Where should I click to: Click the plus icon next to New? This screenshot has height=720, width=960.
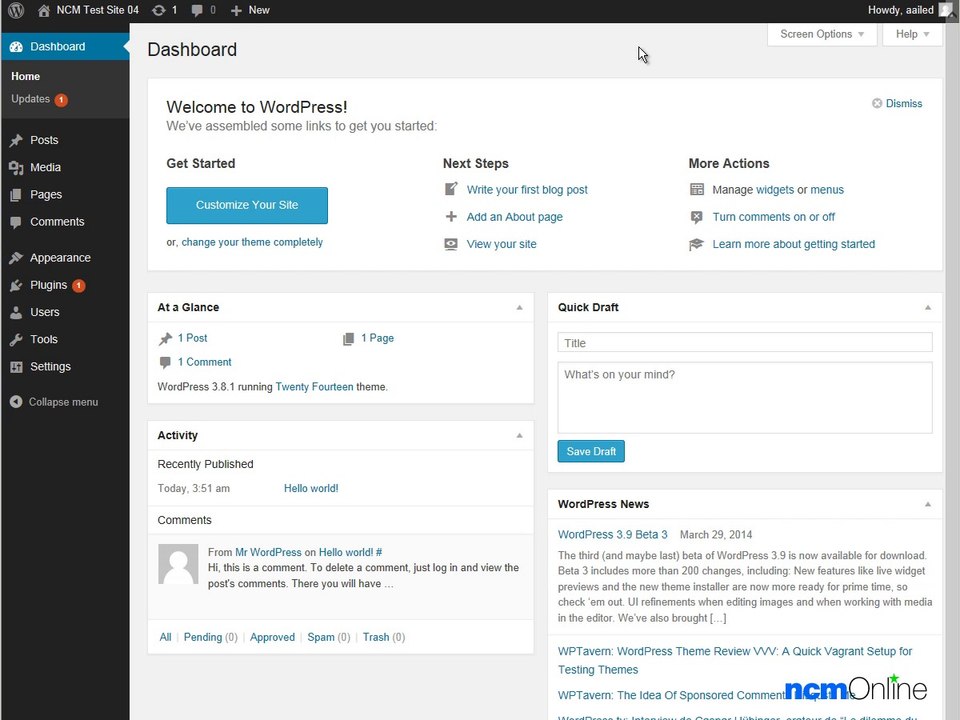tap(236, 10)
